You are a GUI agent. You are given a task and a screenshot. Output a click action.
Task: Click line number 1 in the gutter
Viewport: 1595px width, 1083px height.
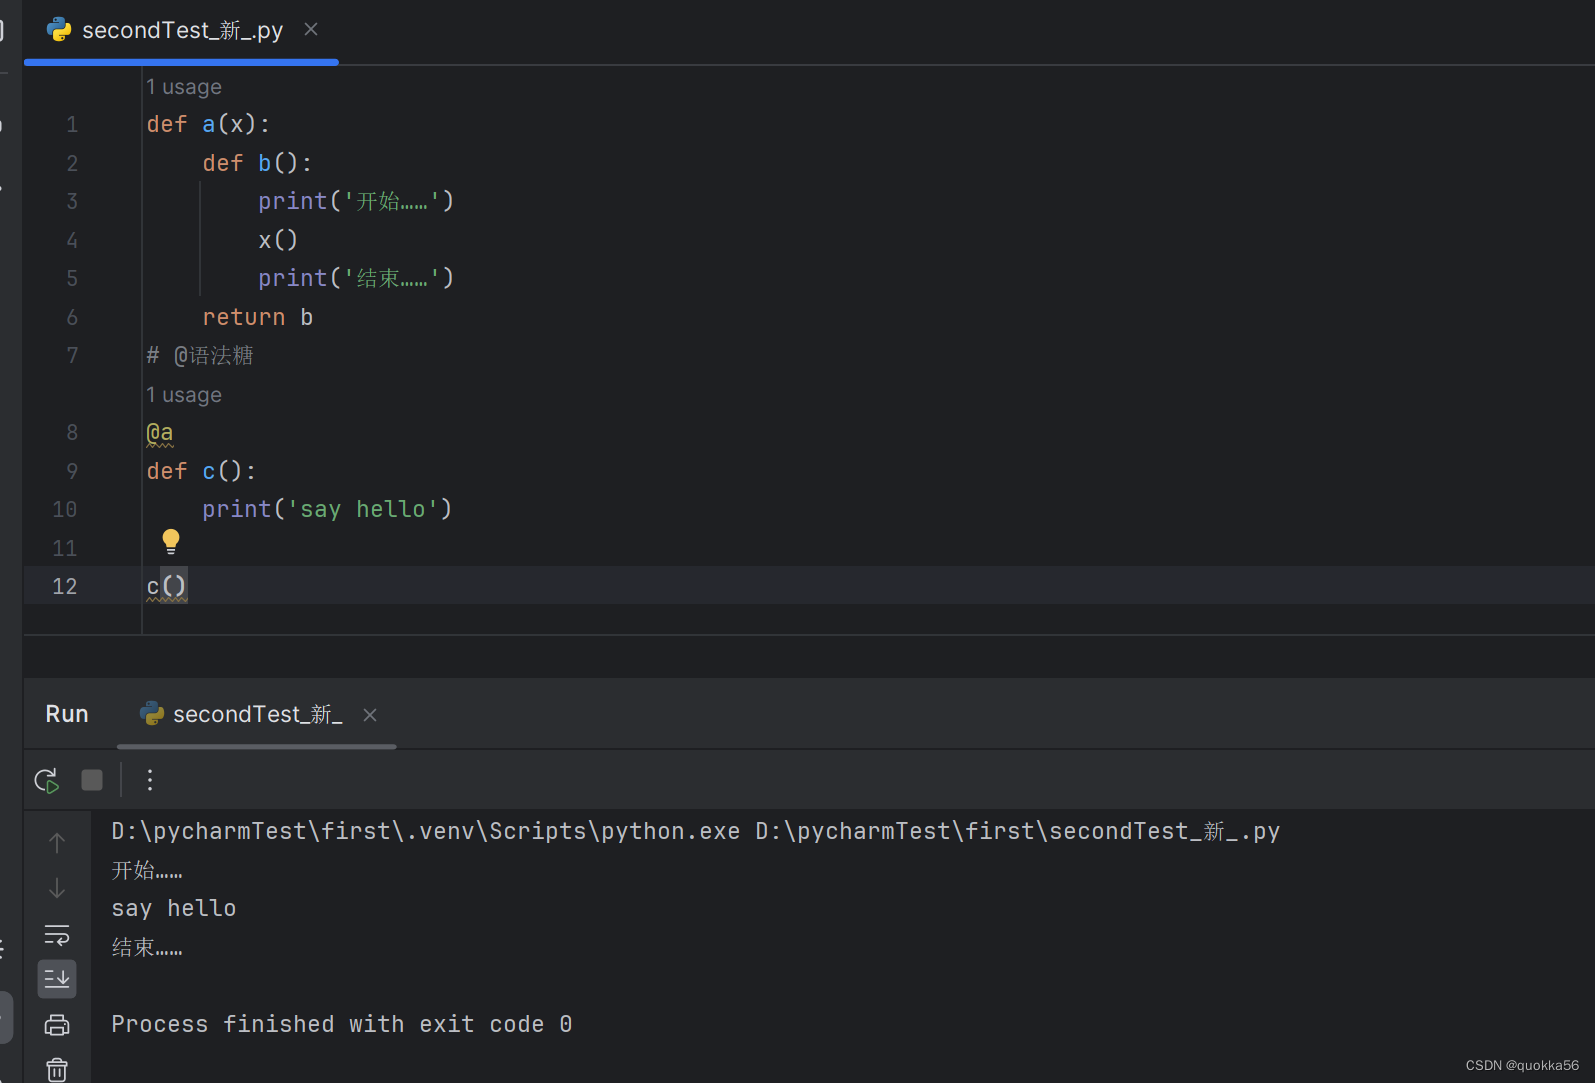[x=72, y=124]
